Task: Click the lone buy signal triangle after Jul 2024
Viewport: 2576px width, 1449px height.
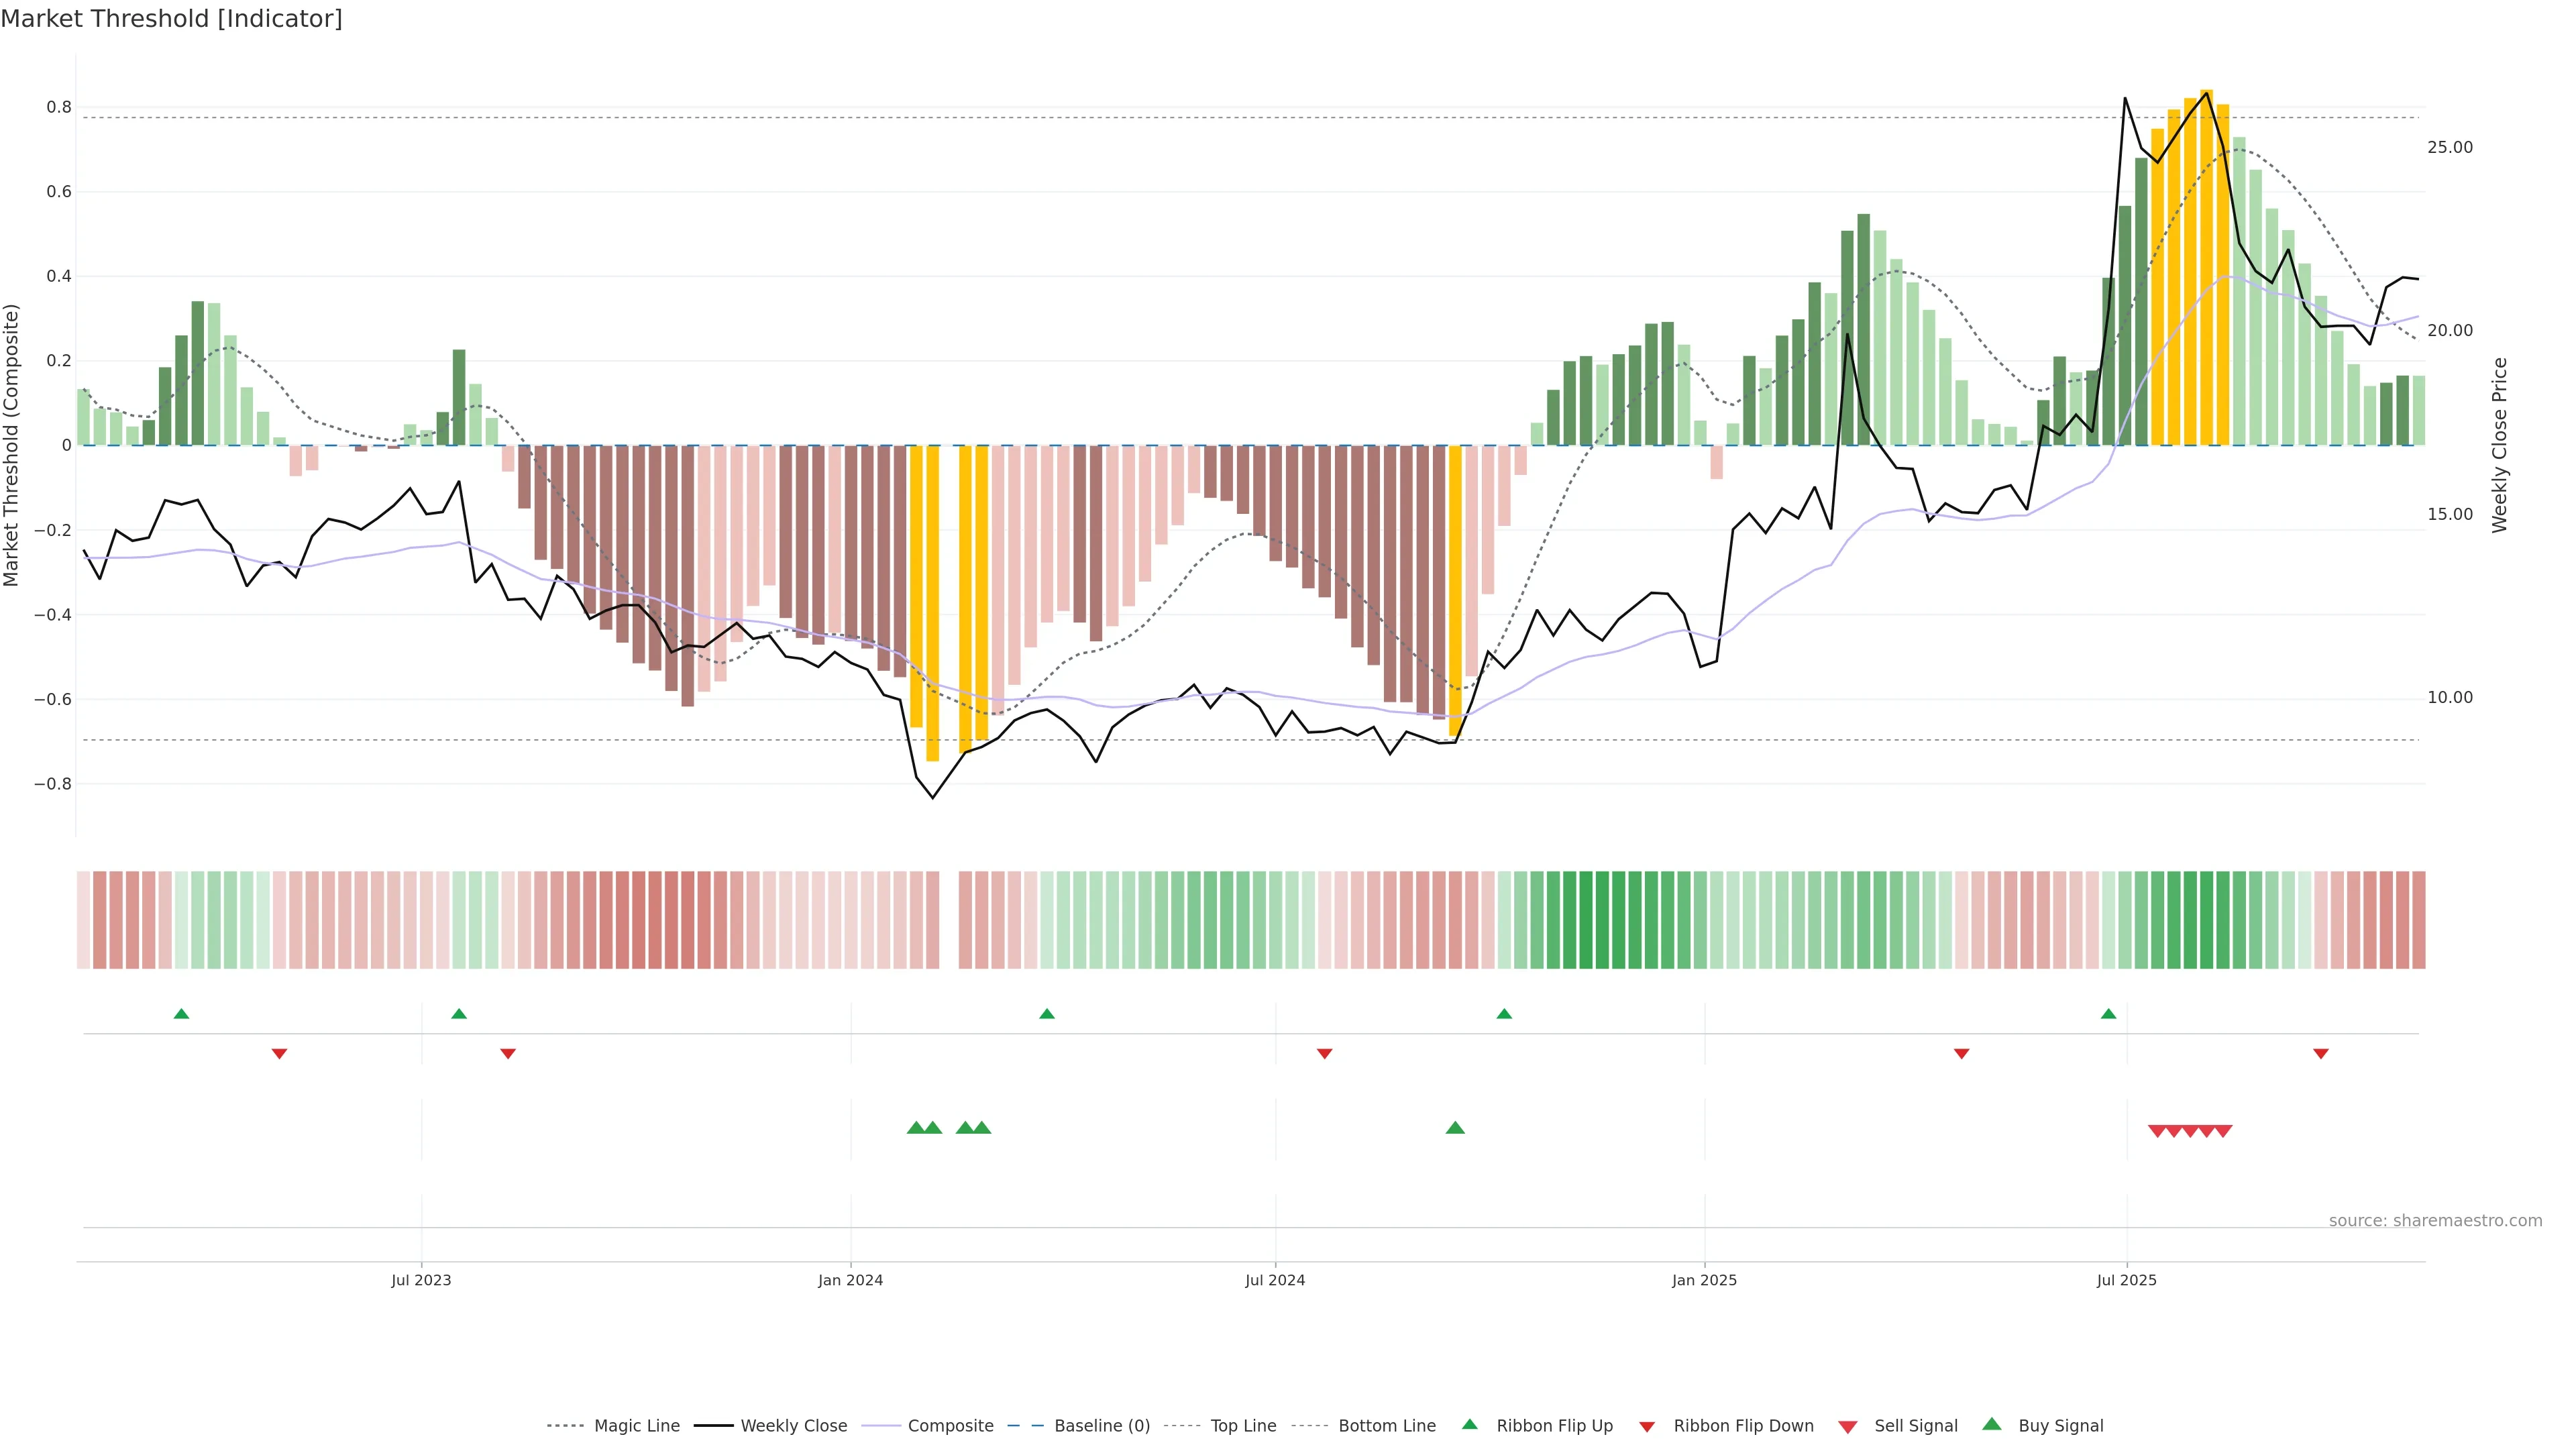Action: point(1455,1128)
